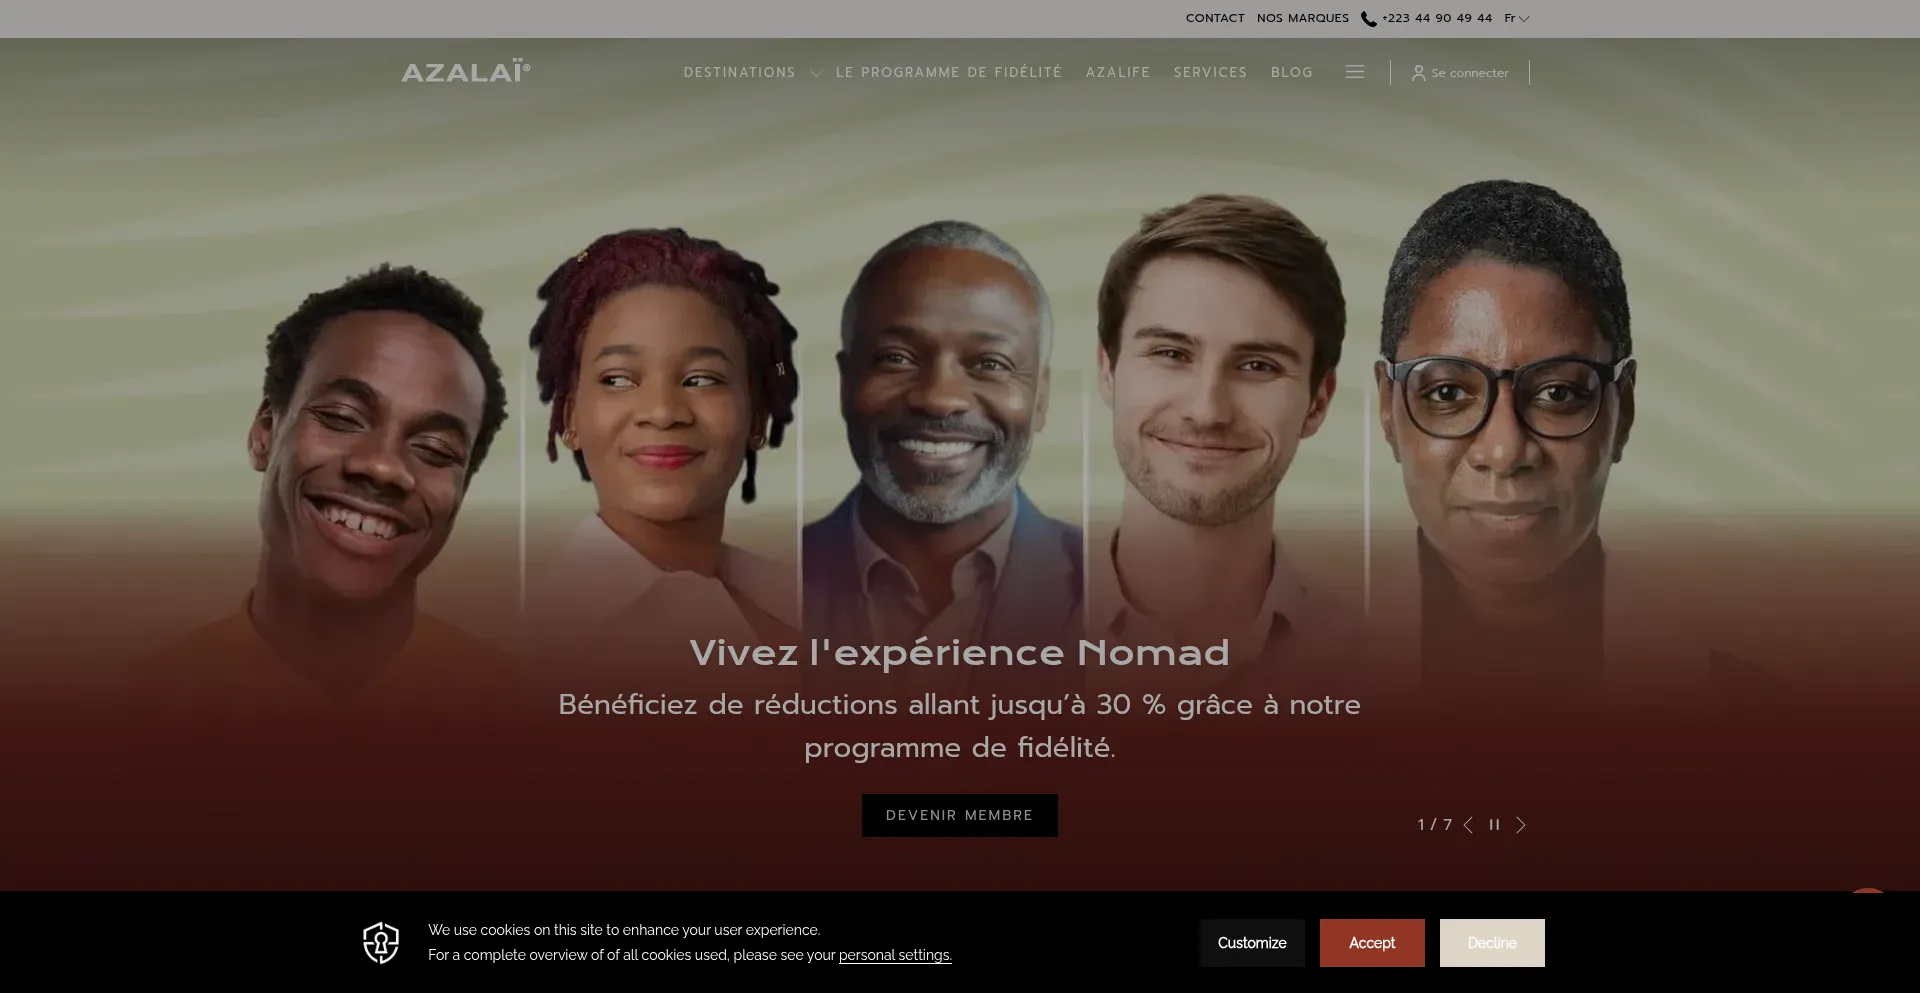Go to the Azalife menu item
Screen dimensions: 1920x993
click(x=1118, y=72)
